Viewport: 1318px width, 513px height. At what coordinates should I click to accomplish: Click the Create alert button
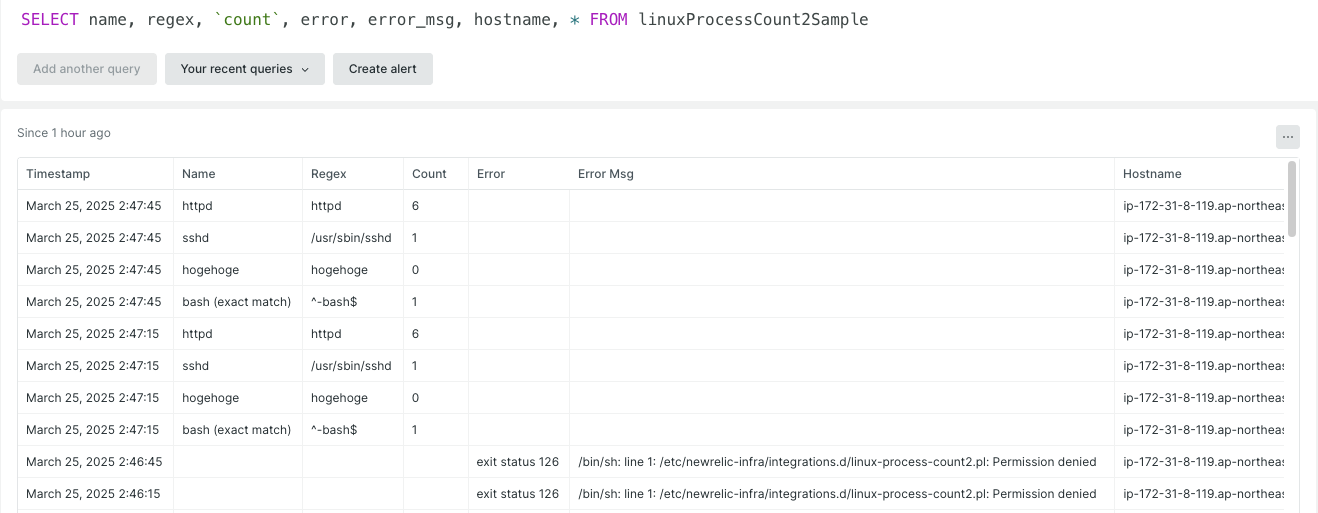click(383, 69)
